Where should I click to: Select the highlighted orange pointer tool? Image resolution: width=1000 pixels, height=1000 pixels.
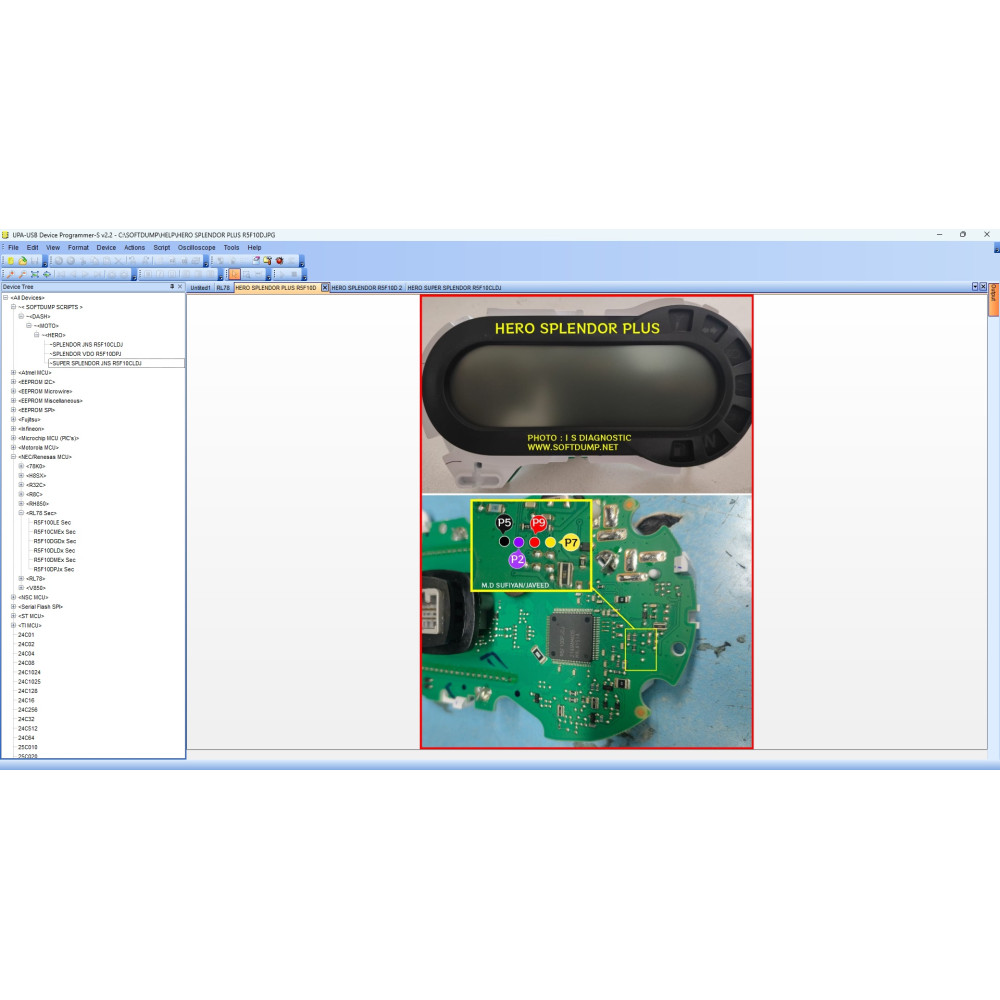coord(234,274)
